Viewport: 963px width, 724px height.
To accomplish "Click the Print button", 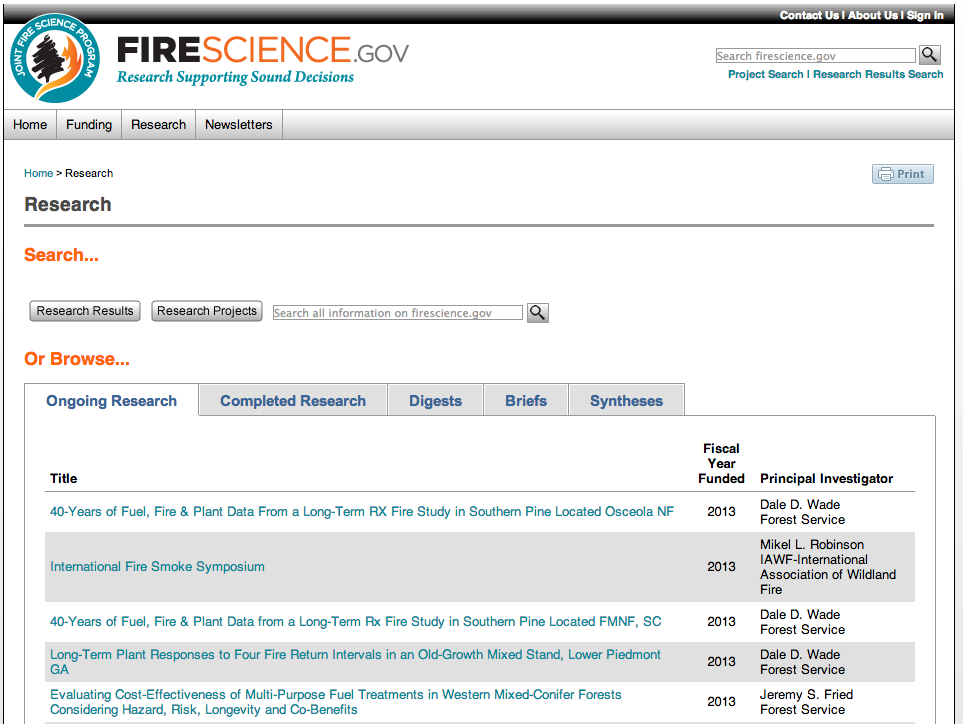I will [x=902, y=174].
